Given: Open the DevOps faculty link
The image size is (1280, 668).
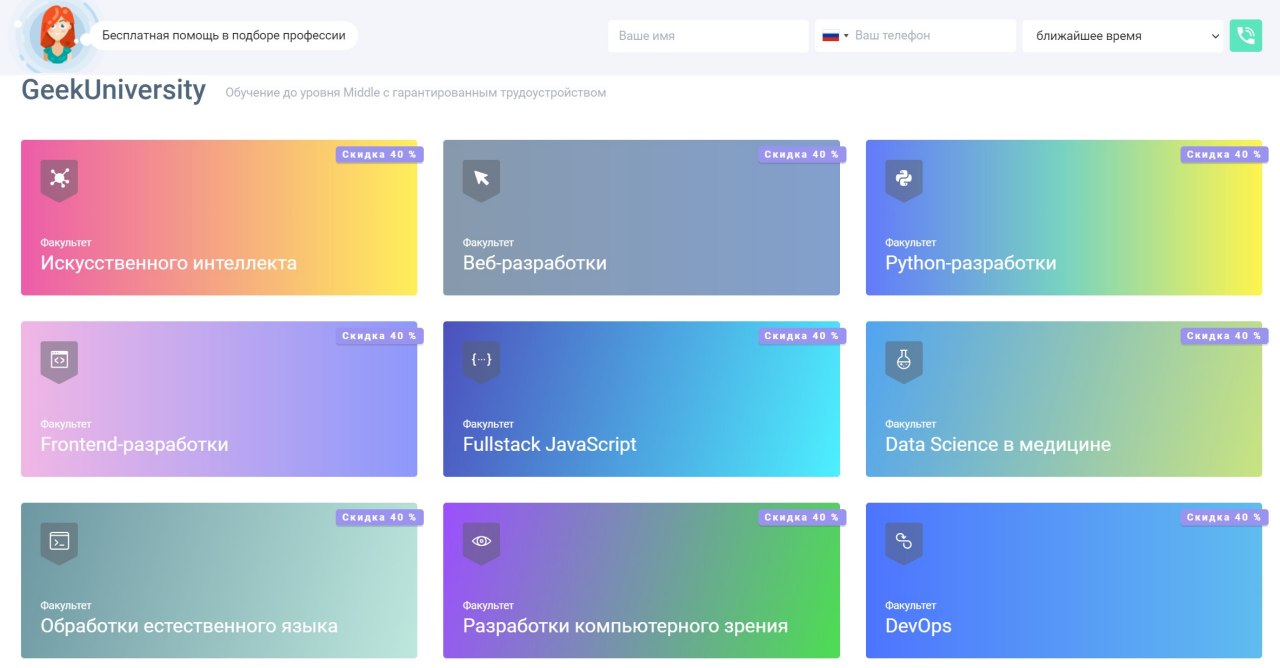Looking at the screenshot, I should point(1064,581).
